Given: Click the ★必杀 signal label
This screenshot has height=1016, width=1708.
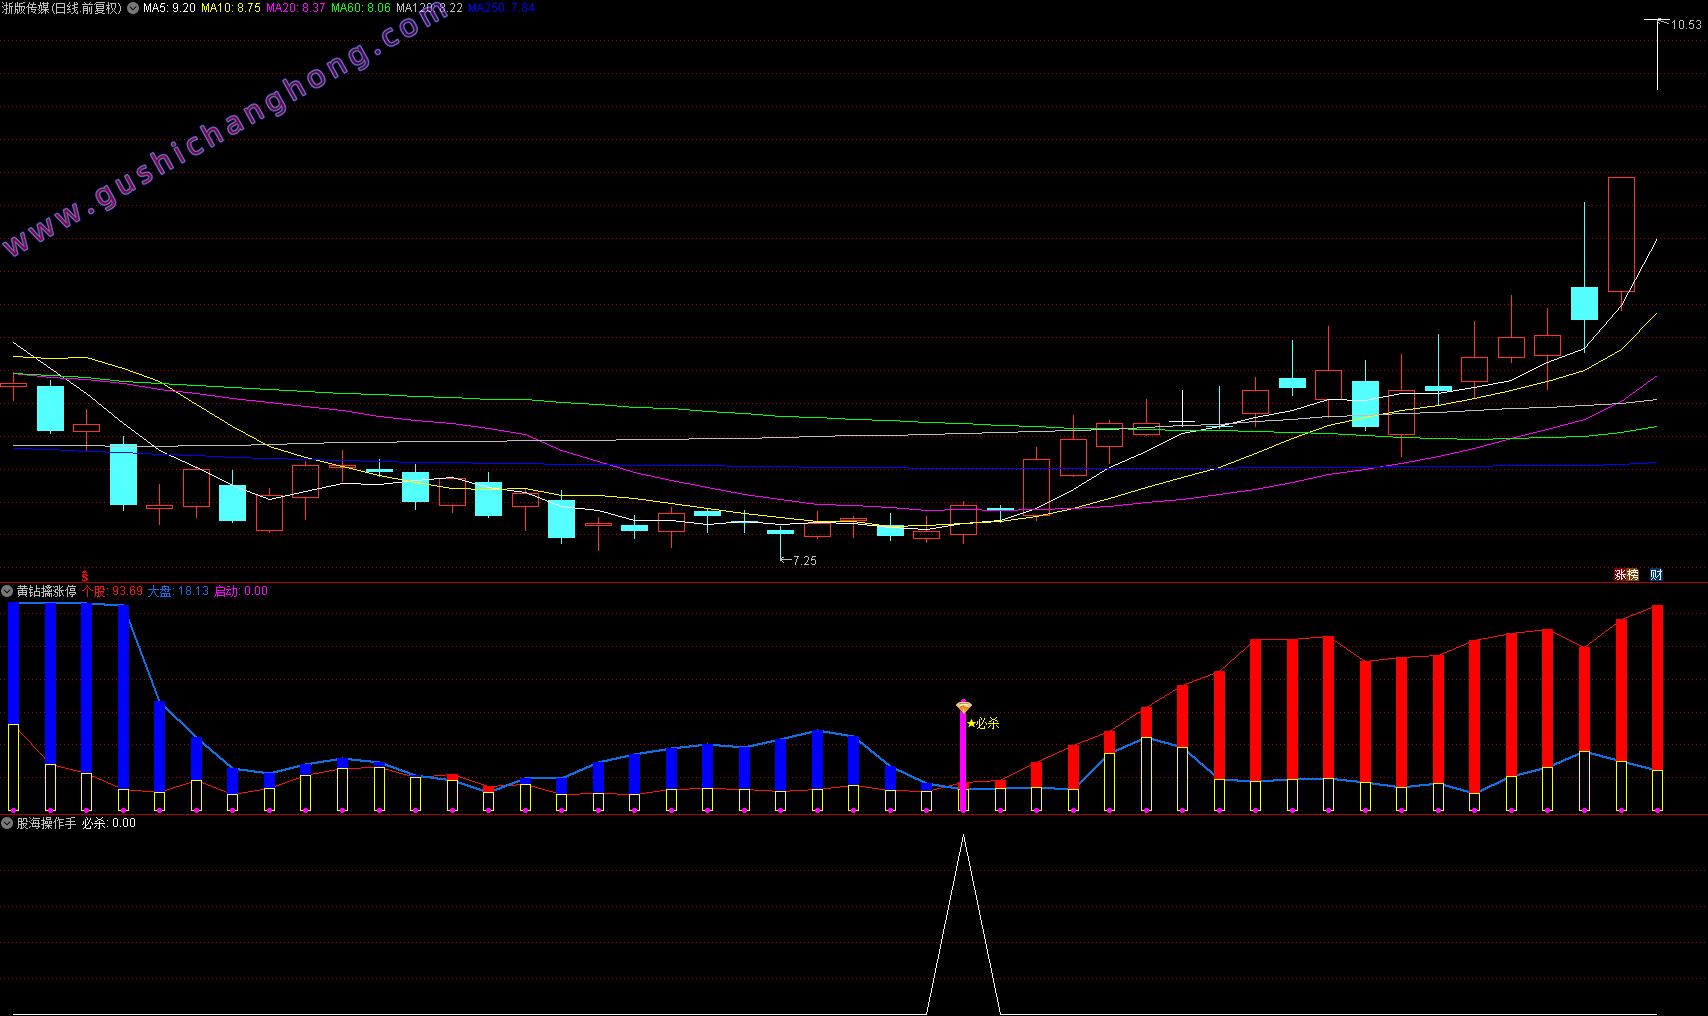Looking at the screenshot, I should click(983, 723).
